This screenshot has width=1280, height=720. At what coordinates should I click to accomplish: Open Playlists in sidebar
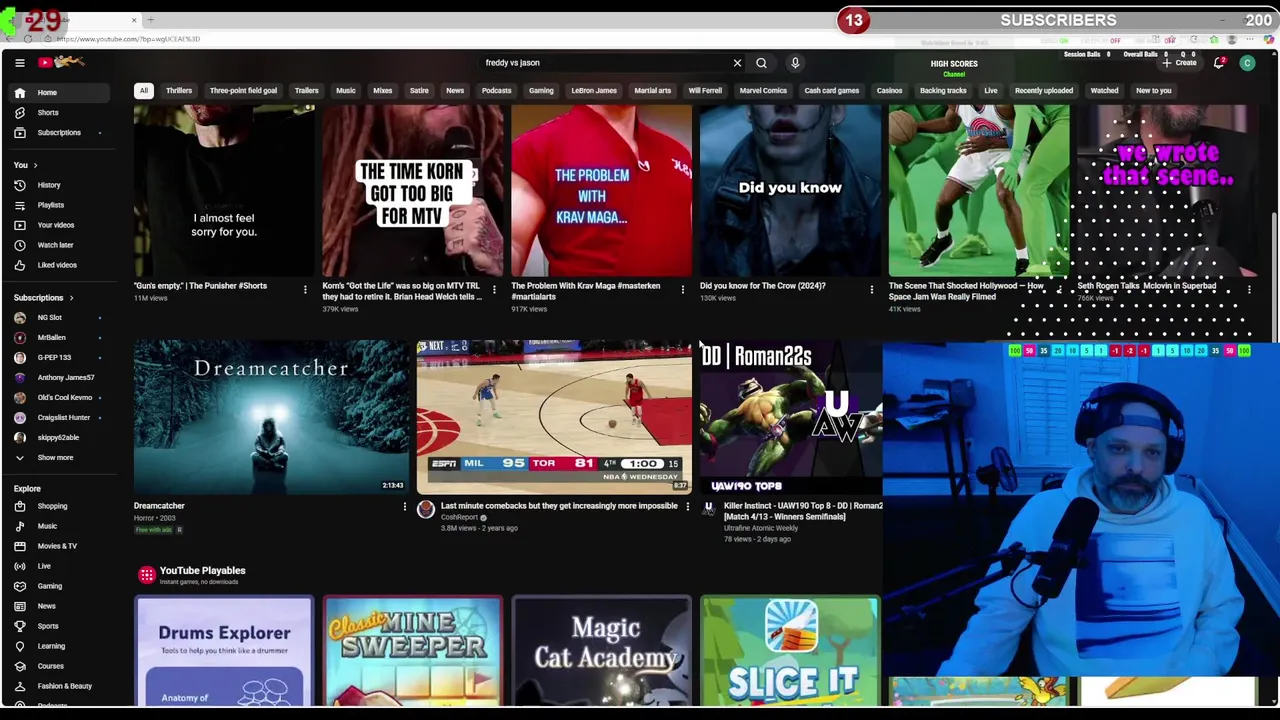click(60, 205)
